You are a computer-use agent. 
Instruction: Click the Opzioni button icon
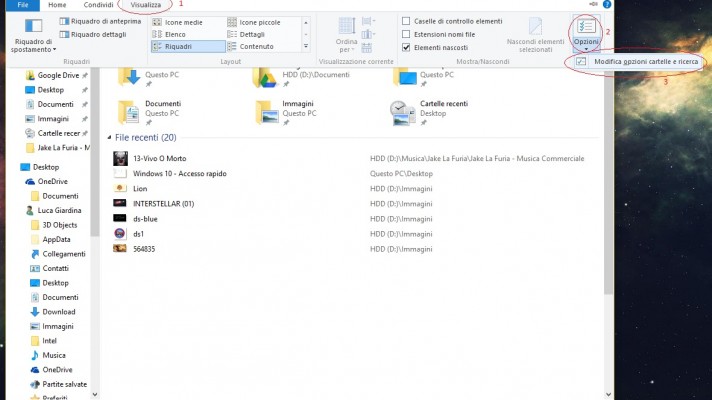click(586, 26)
